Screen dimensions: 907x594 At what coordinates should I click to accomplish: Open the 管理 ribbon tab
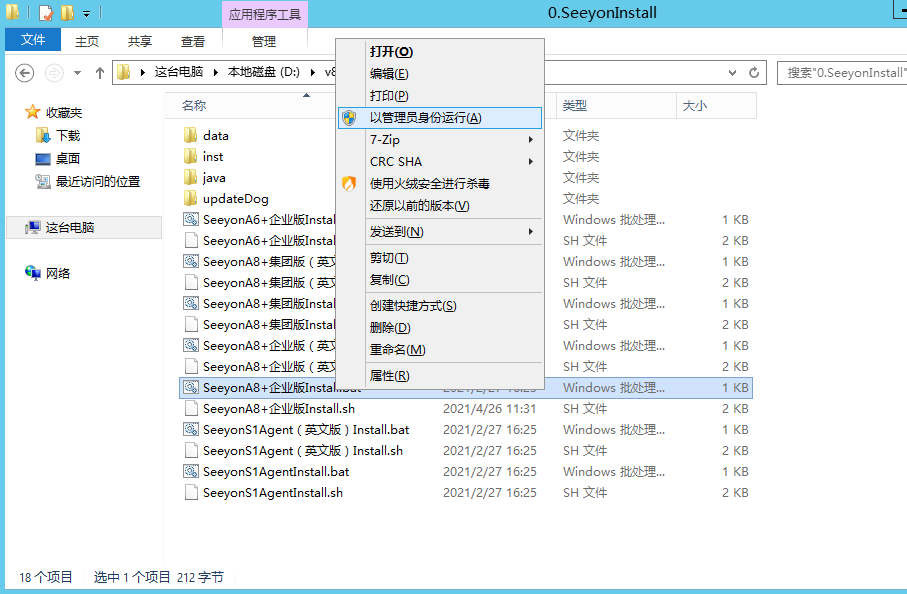point(264,41)
